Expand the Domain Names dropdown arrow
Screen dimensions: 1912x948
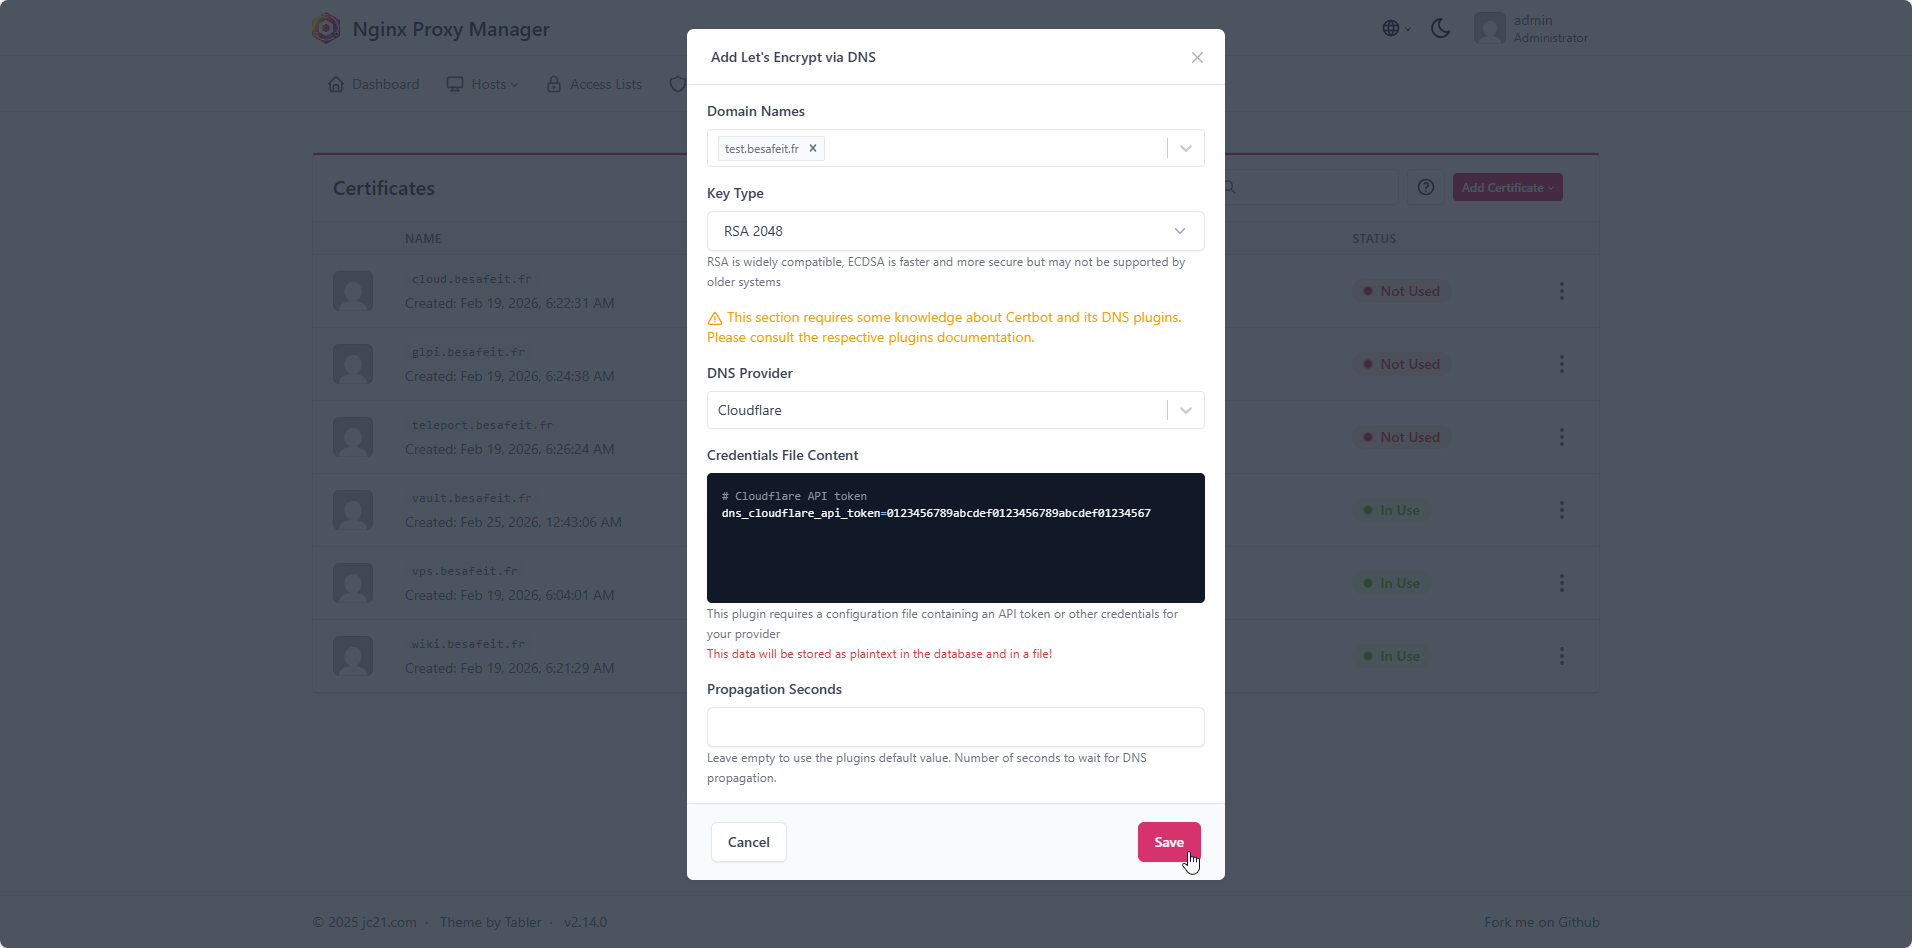click(1186, 148)
